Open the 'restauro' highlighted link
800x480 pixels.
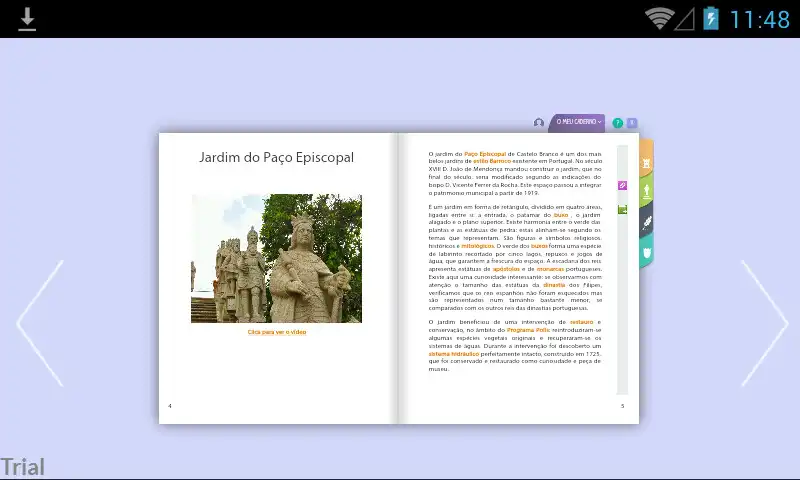pyautogui.click(x=582, y=322)
